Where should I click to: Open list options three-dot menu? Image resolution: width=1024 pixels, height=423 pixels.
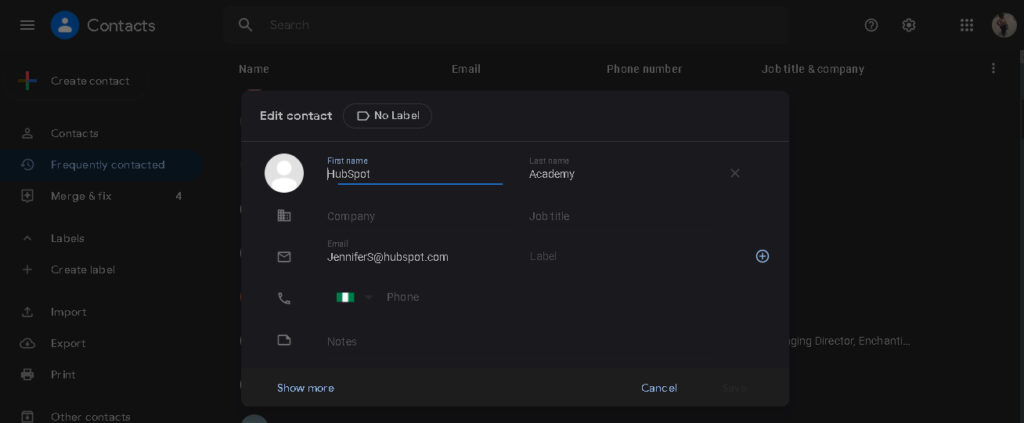pos(993,68)
